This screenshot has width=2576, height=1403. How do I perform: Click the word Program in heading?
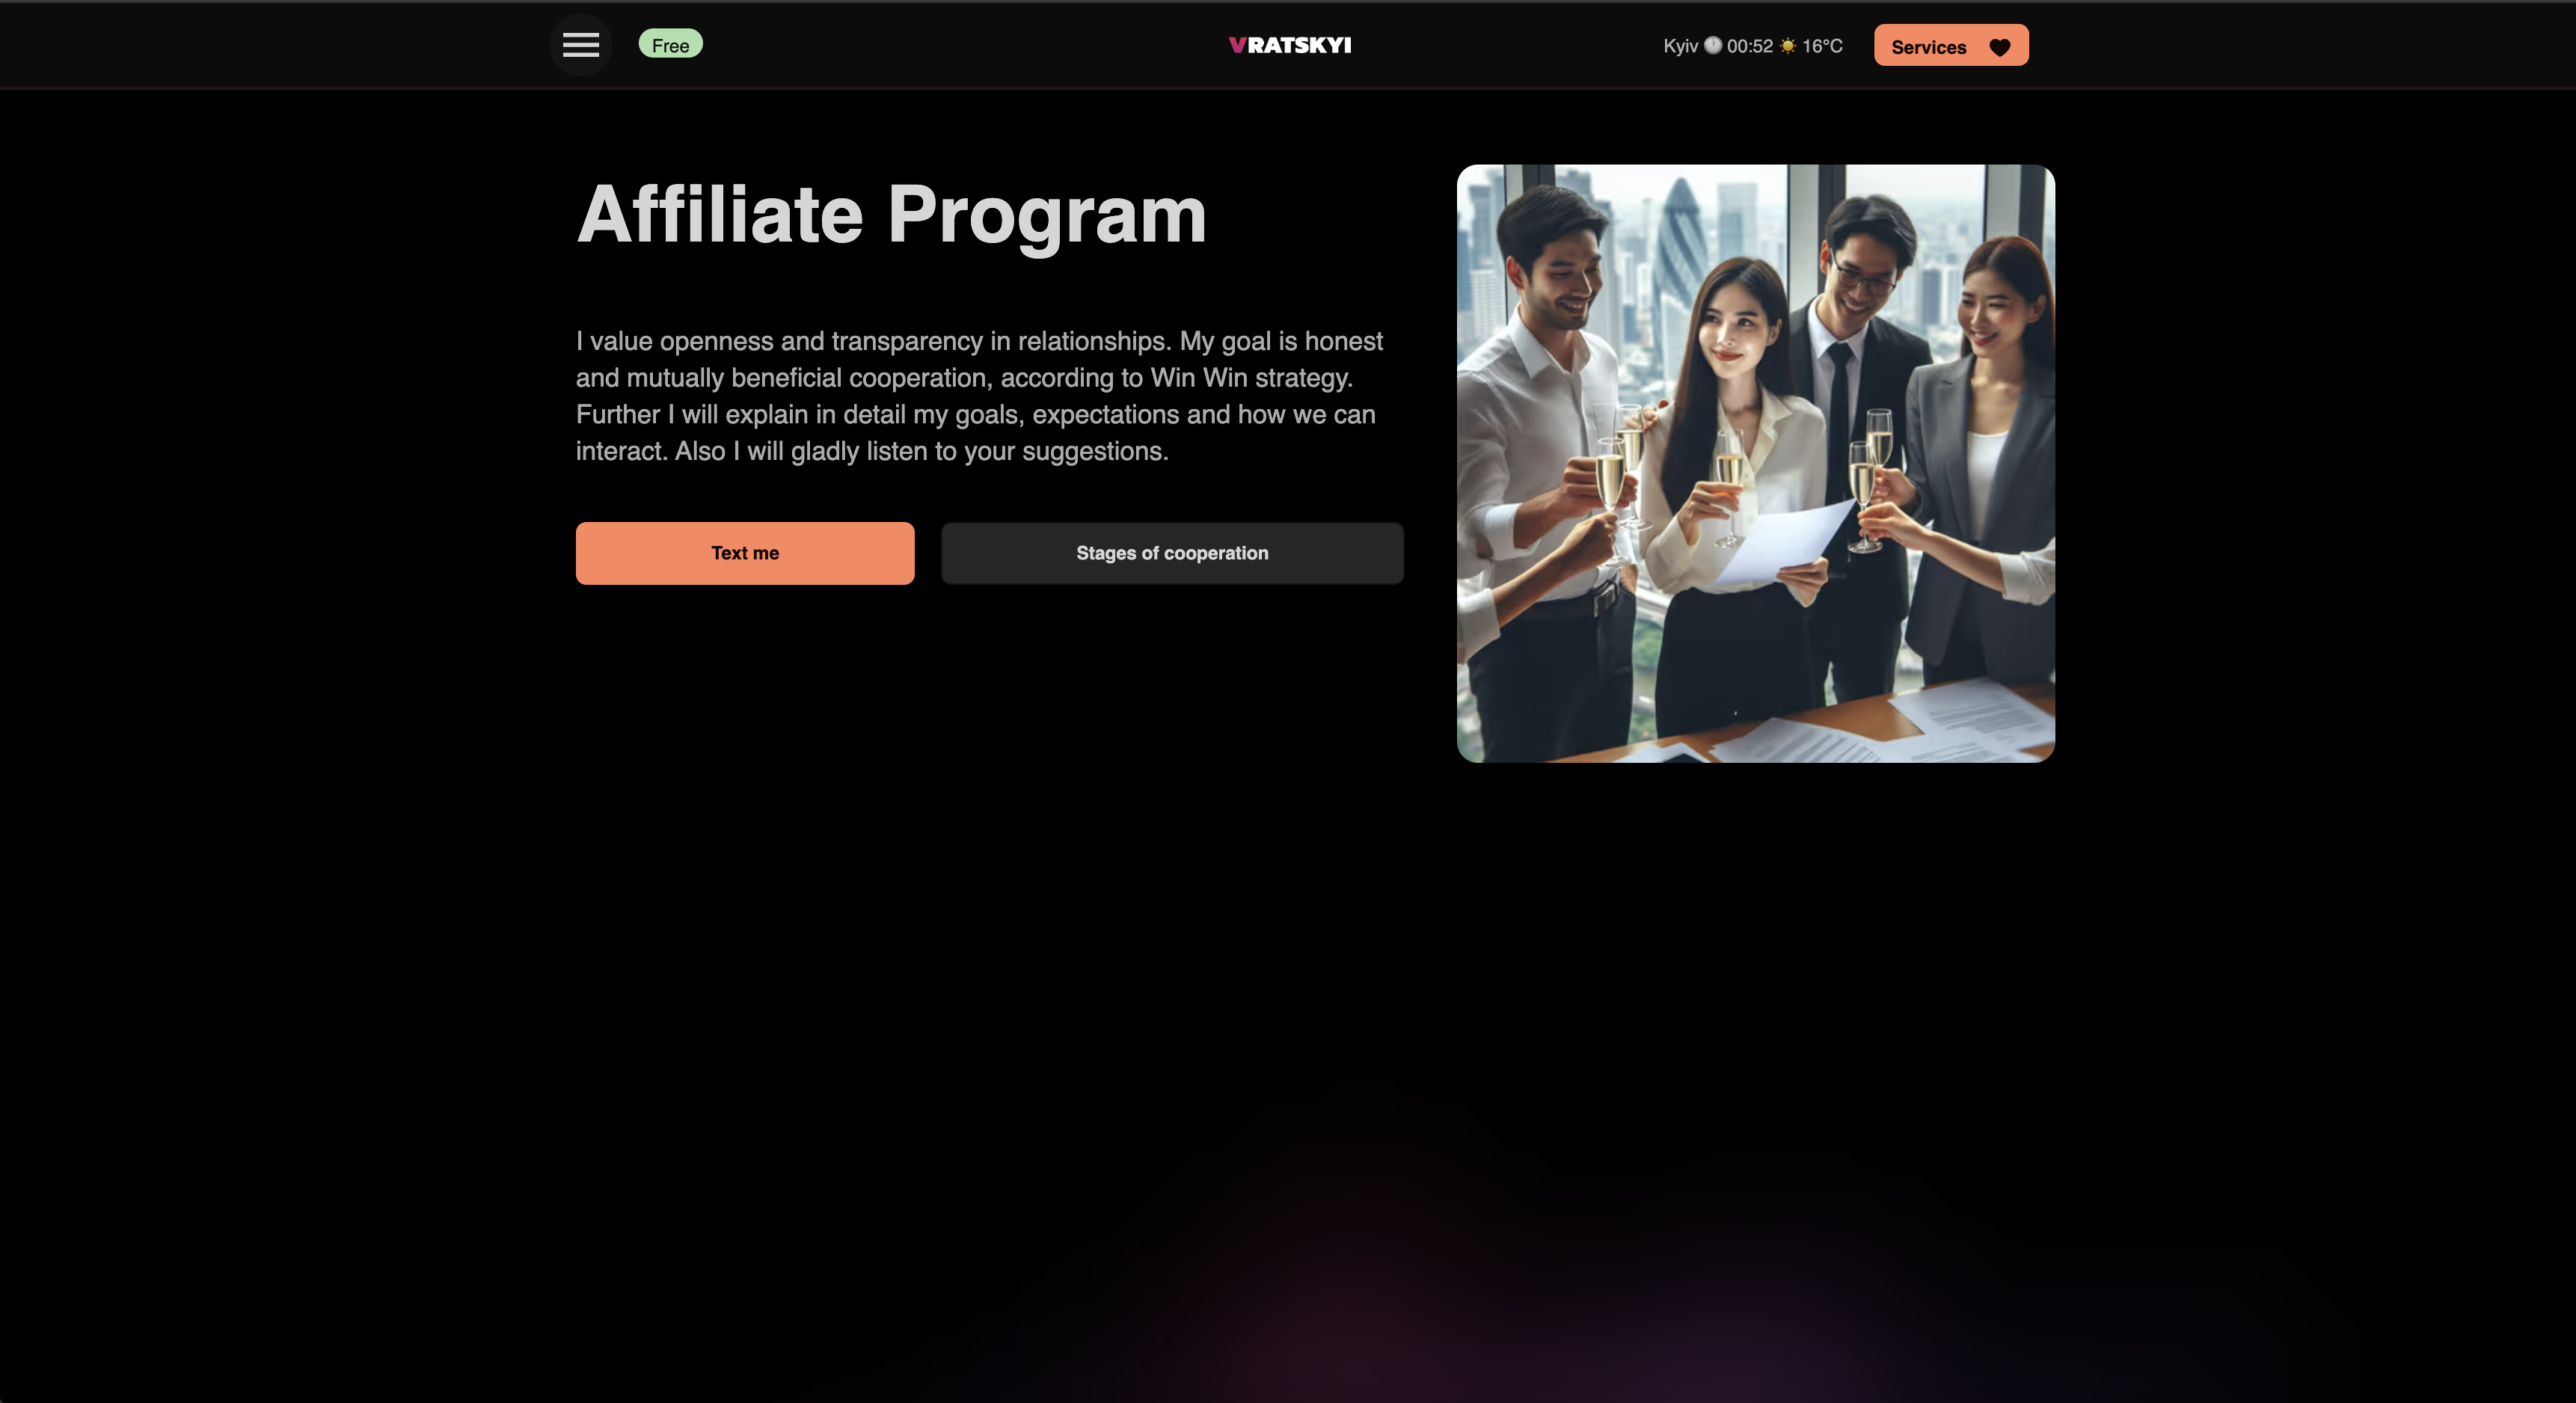[x=1047, y=216]
